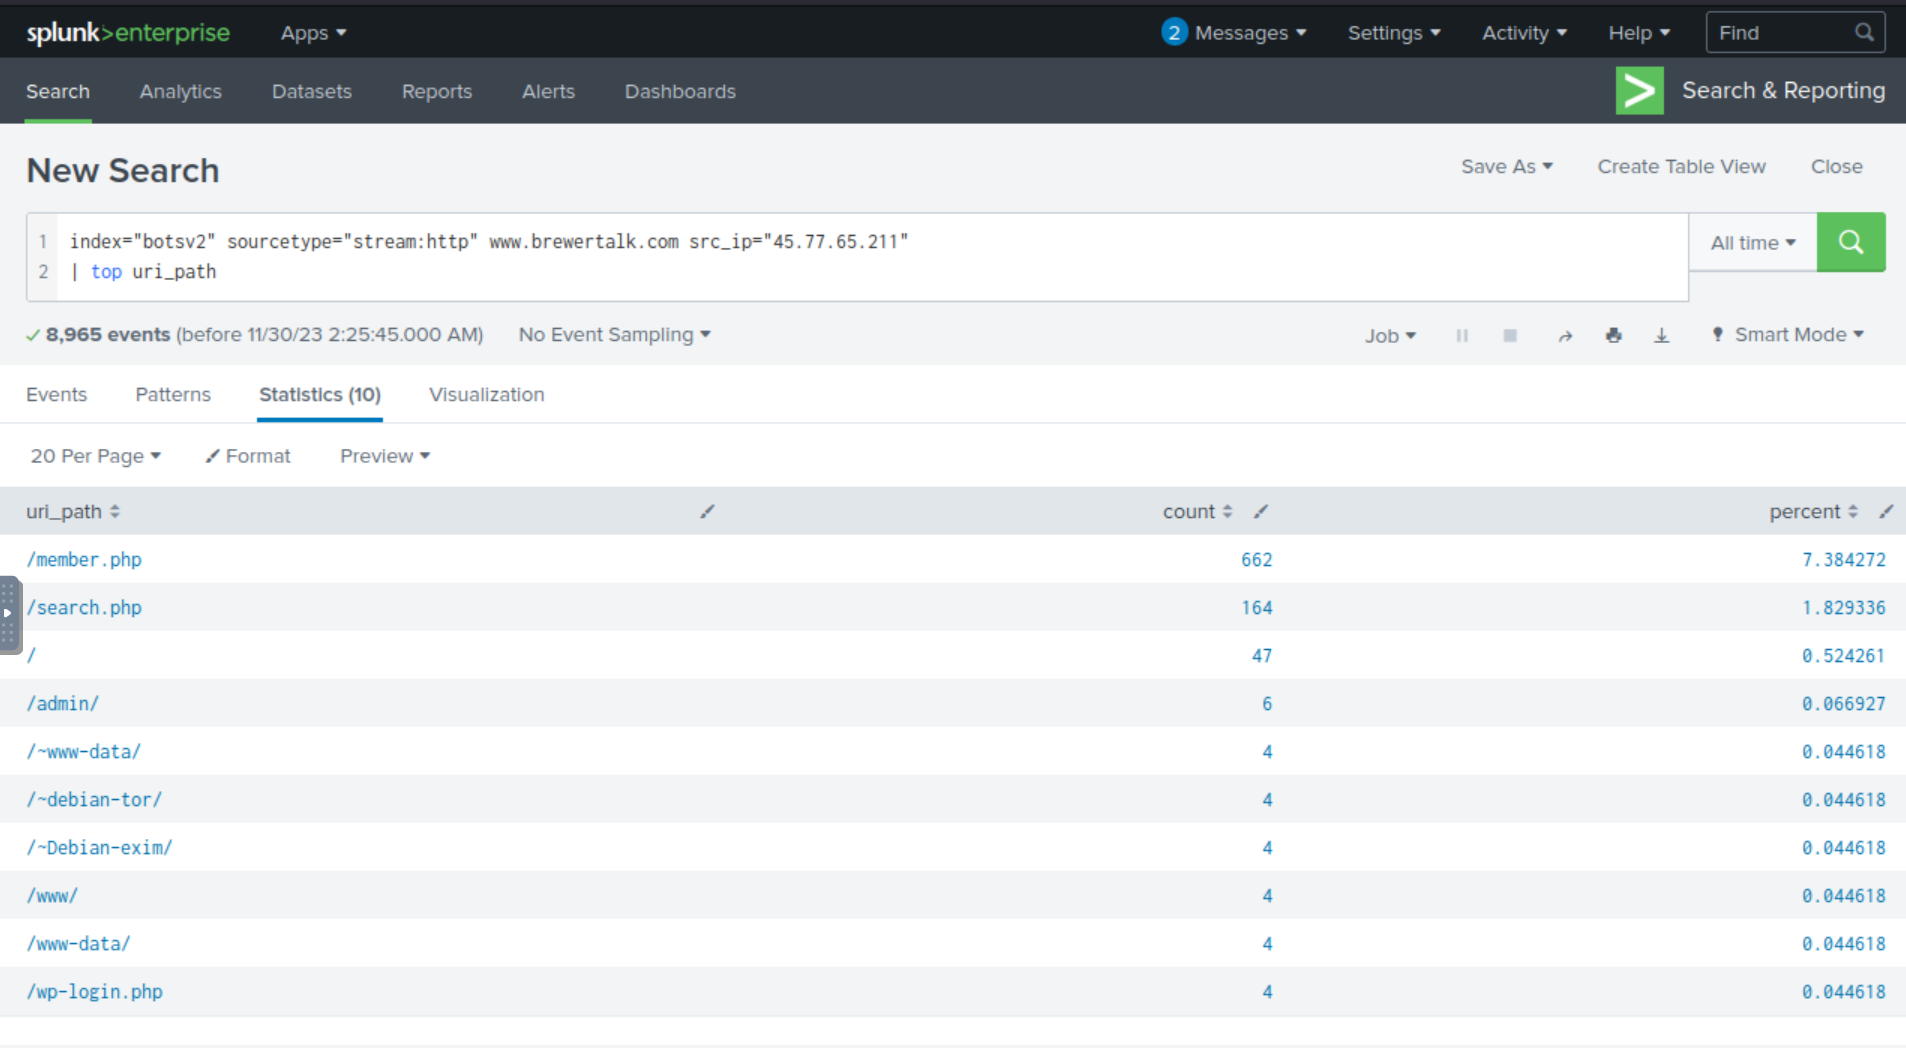1906x1048 pixels.
Task: Click the magnifier icon in Find box
Action: (1864, 33)
